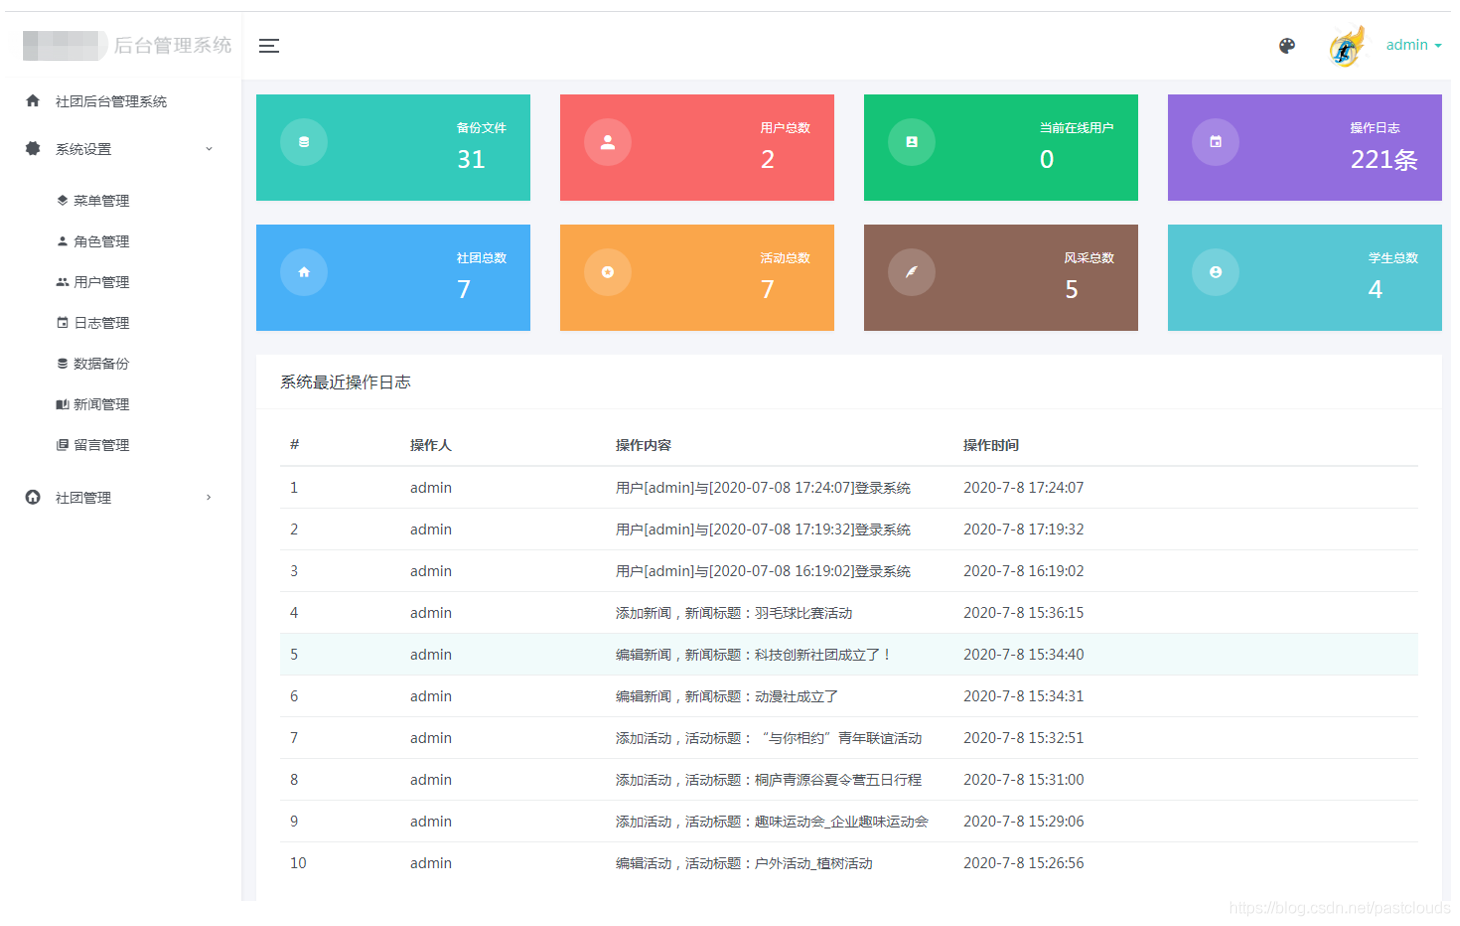
Task: Click the badge icon in 当前在线用户 card
Action: coord(912,142)
